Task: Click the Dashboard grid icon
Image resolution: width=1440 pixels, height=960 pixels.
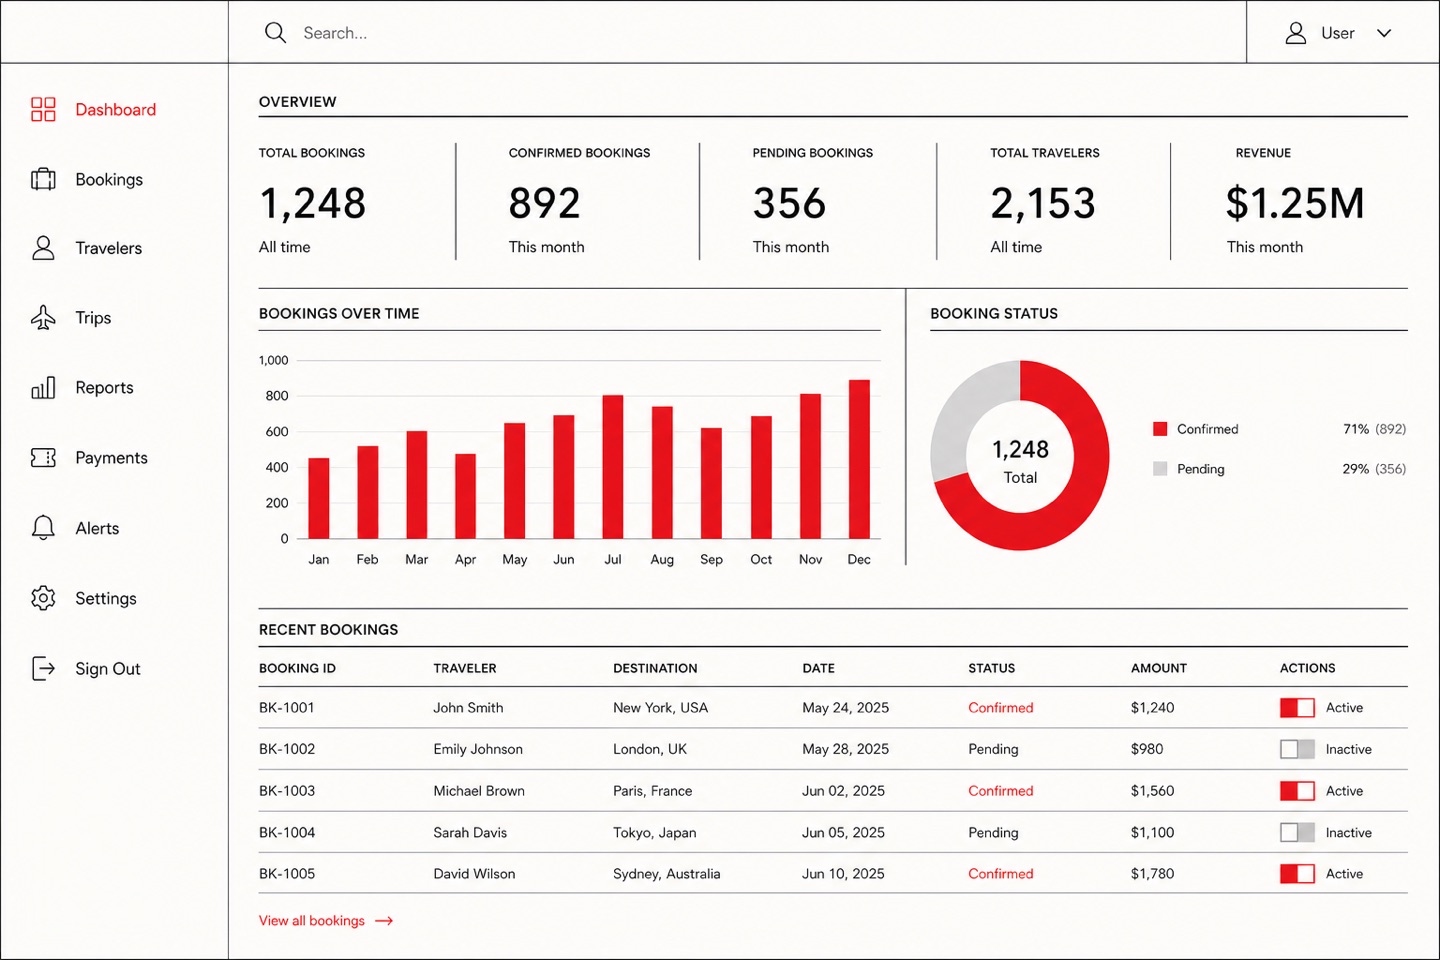Action: pos(43,109)
